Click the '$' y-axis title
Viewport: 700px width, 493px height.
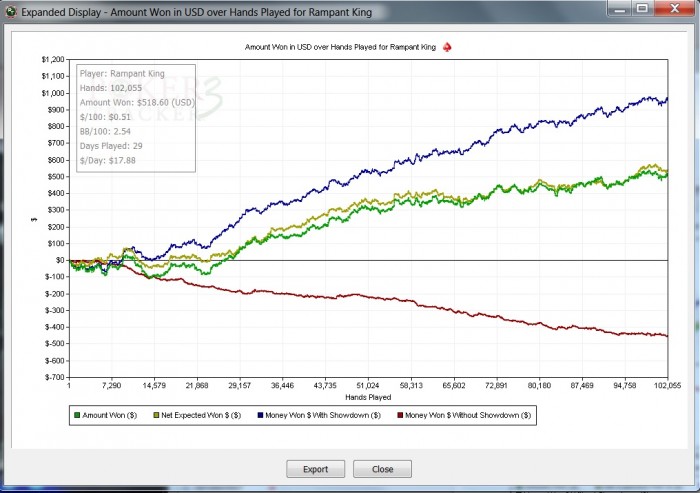[x=34, y=220]
